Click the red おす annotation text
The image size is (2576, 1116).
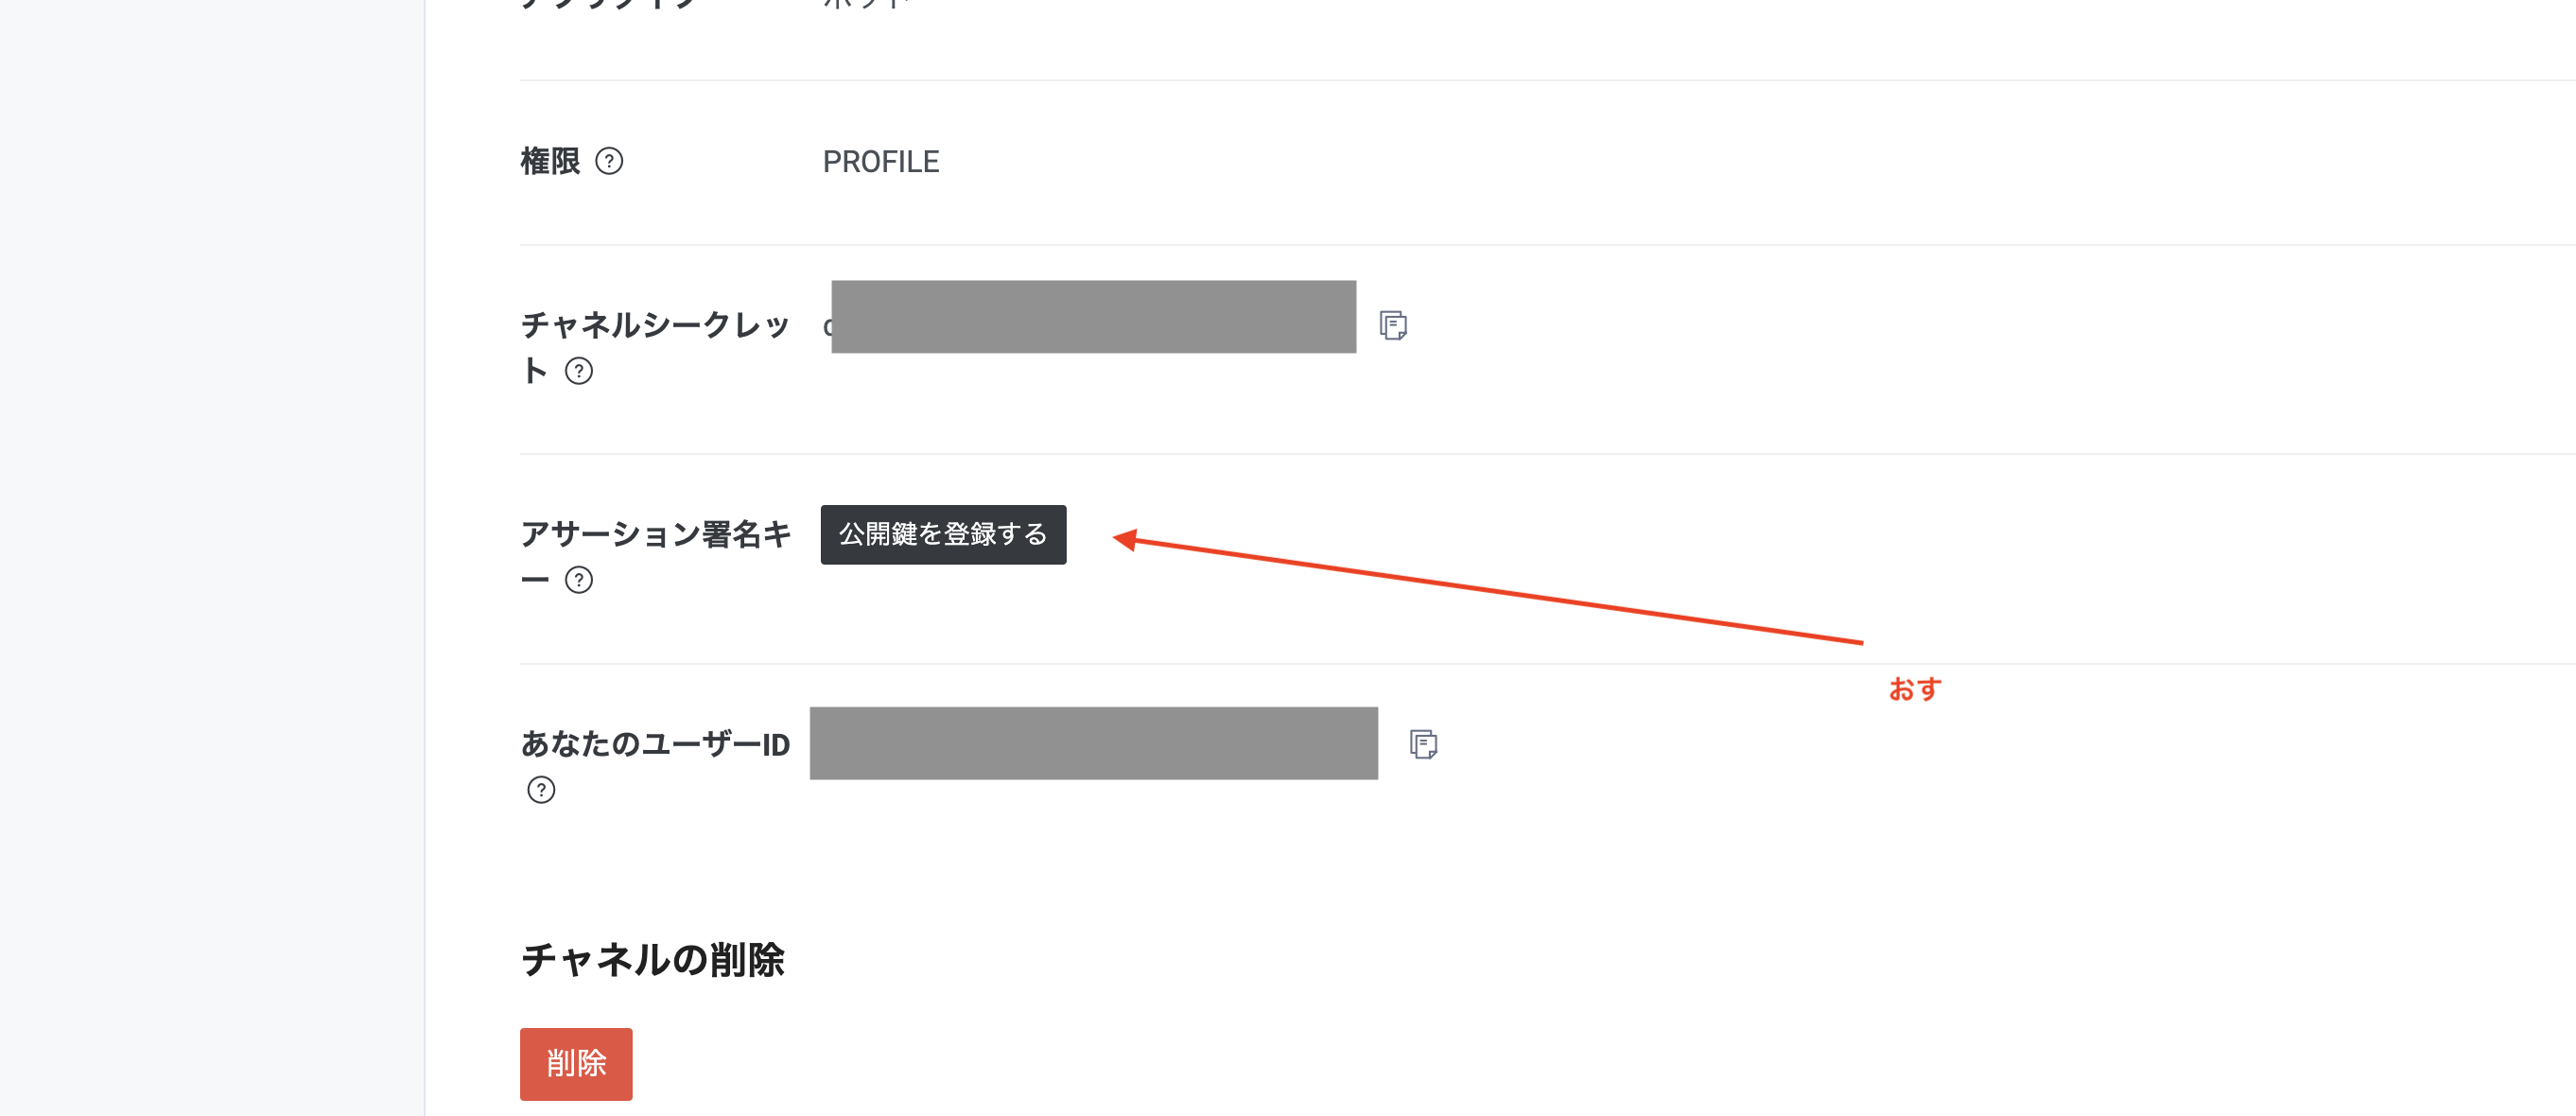(x=1915, y=689)
